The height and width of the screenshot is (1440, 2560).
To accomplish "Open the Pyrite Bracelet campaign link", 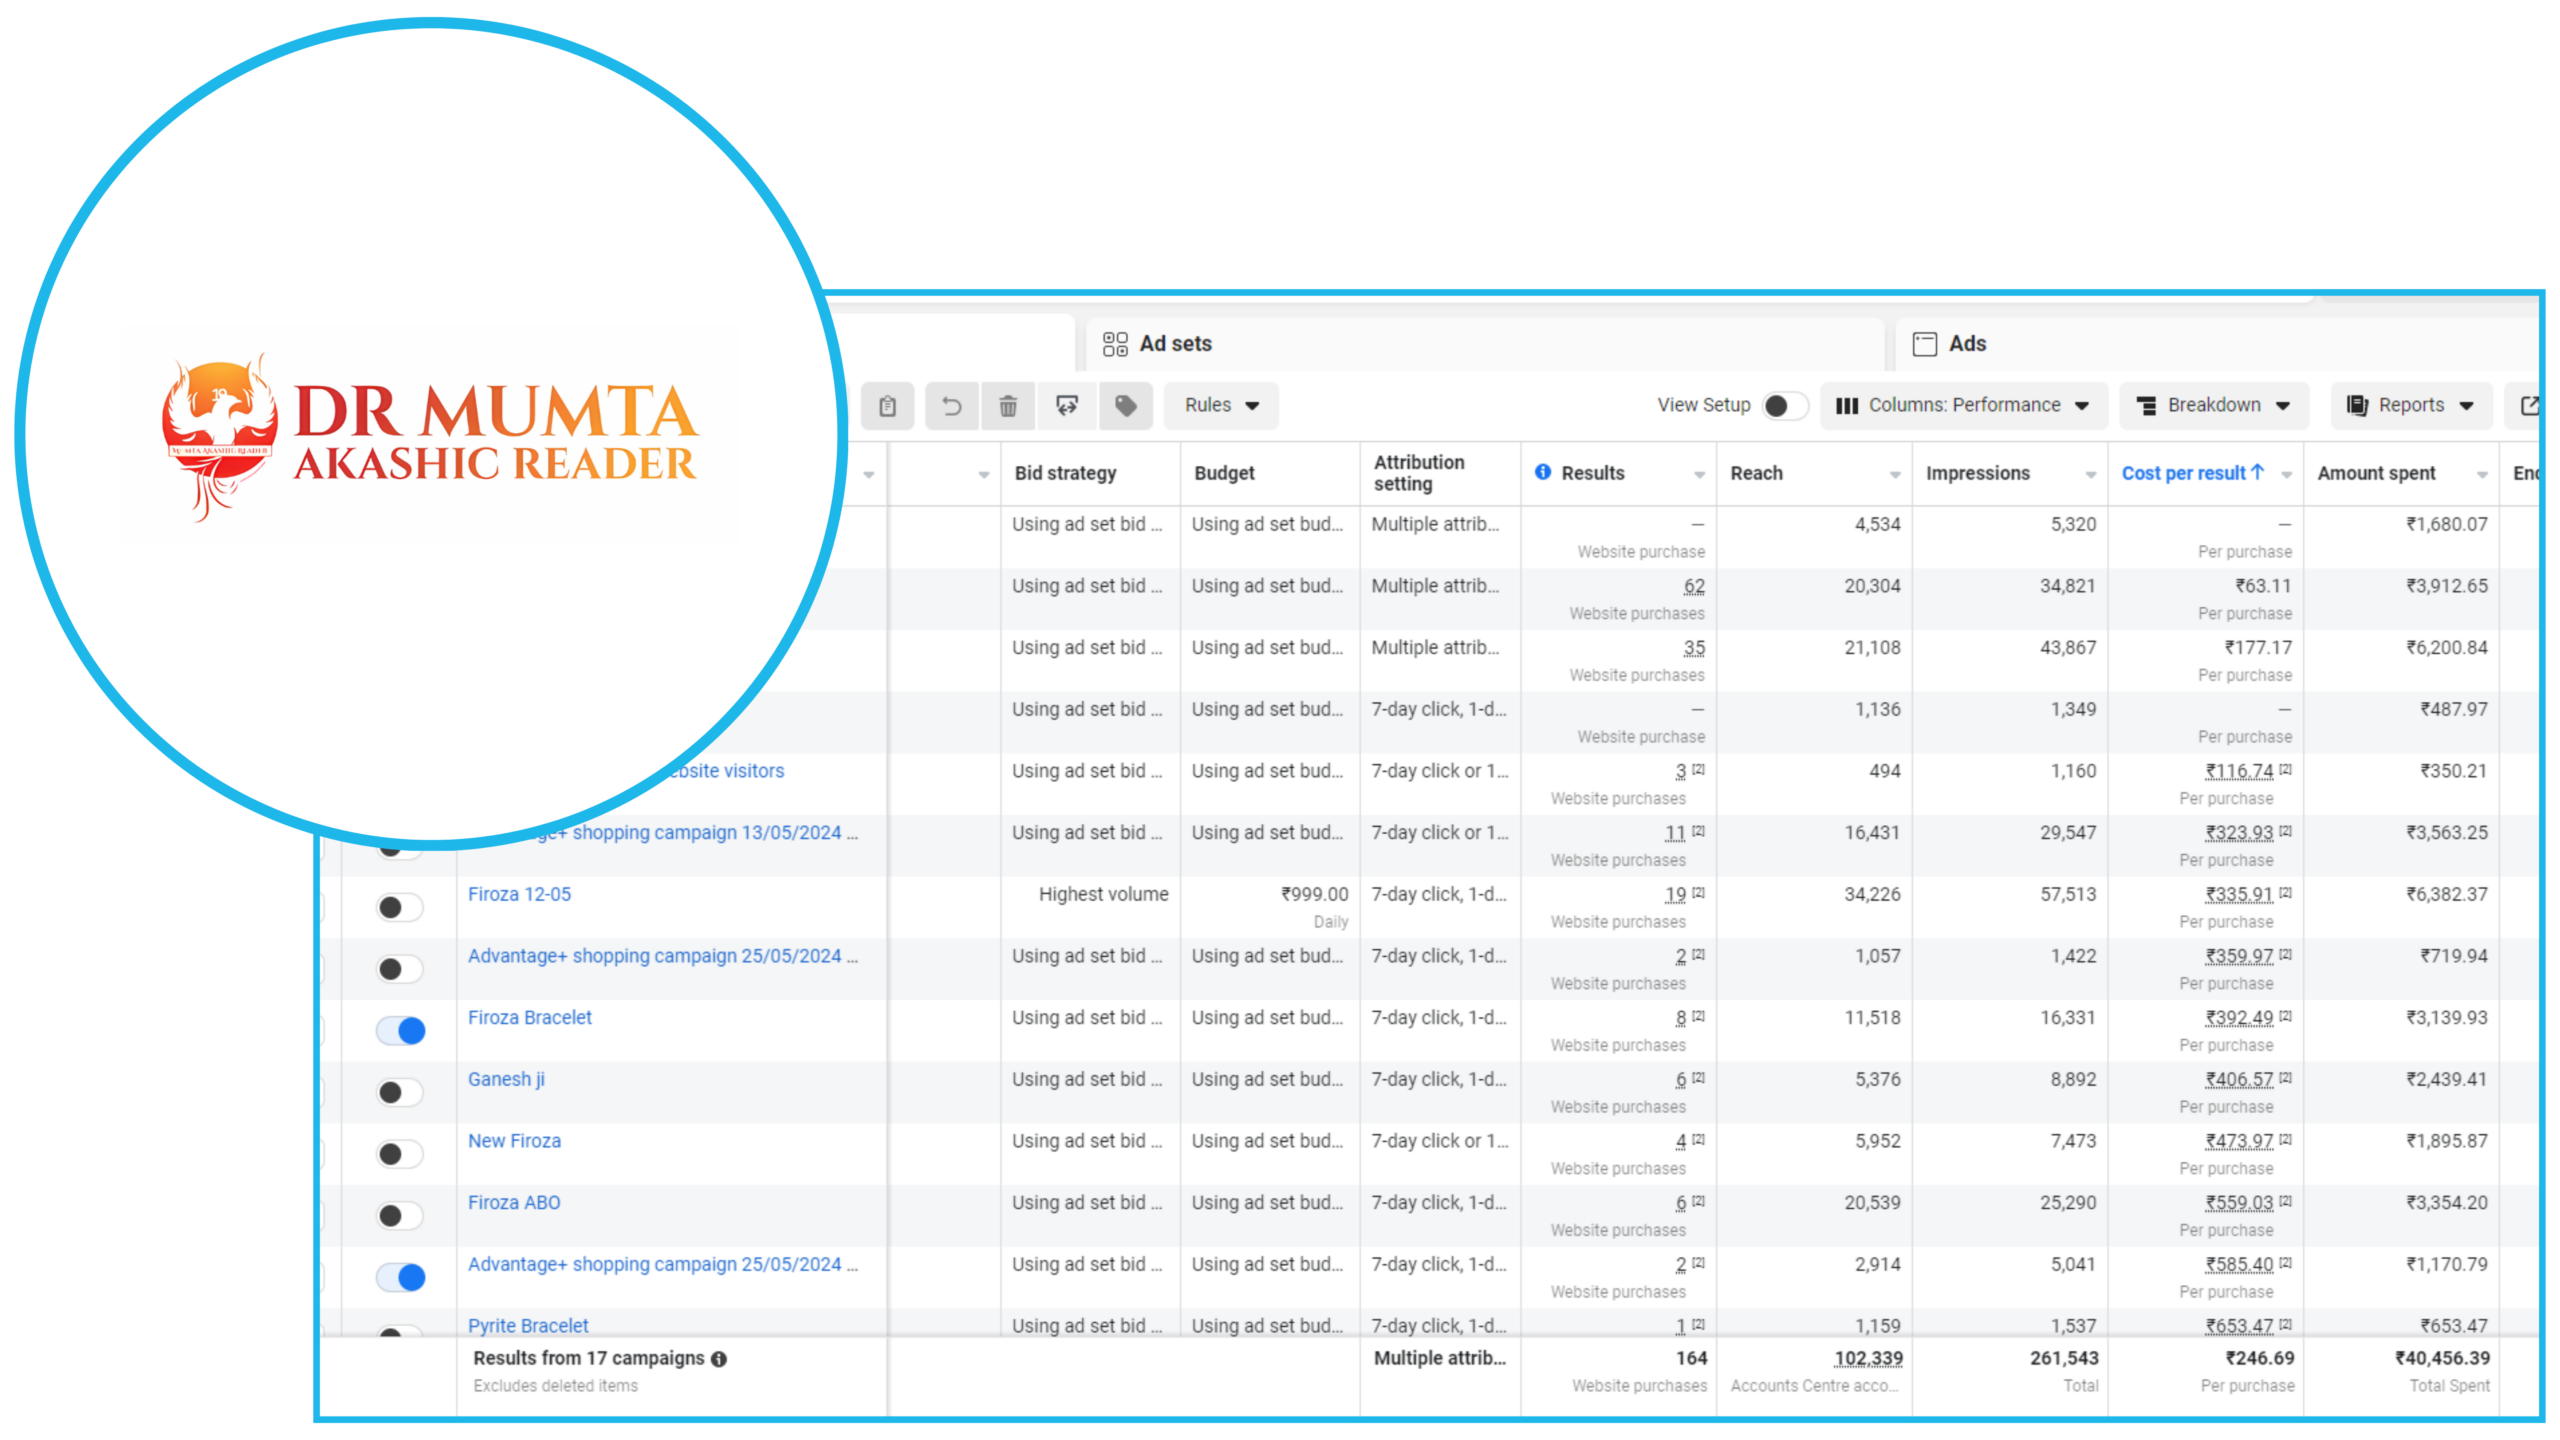I will [x=528, y=1325].
